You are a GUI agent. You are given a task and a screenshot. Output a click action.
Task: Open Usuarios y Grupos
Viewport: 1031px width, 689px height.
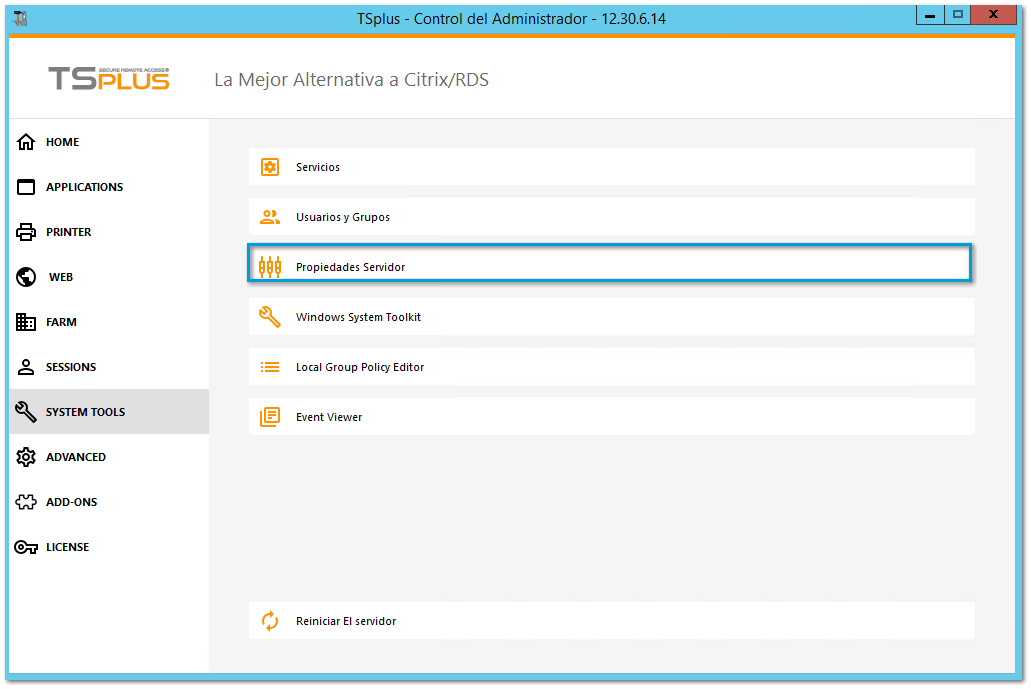pos(611,217)
